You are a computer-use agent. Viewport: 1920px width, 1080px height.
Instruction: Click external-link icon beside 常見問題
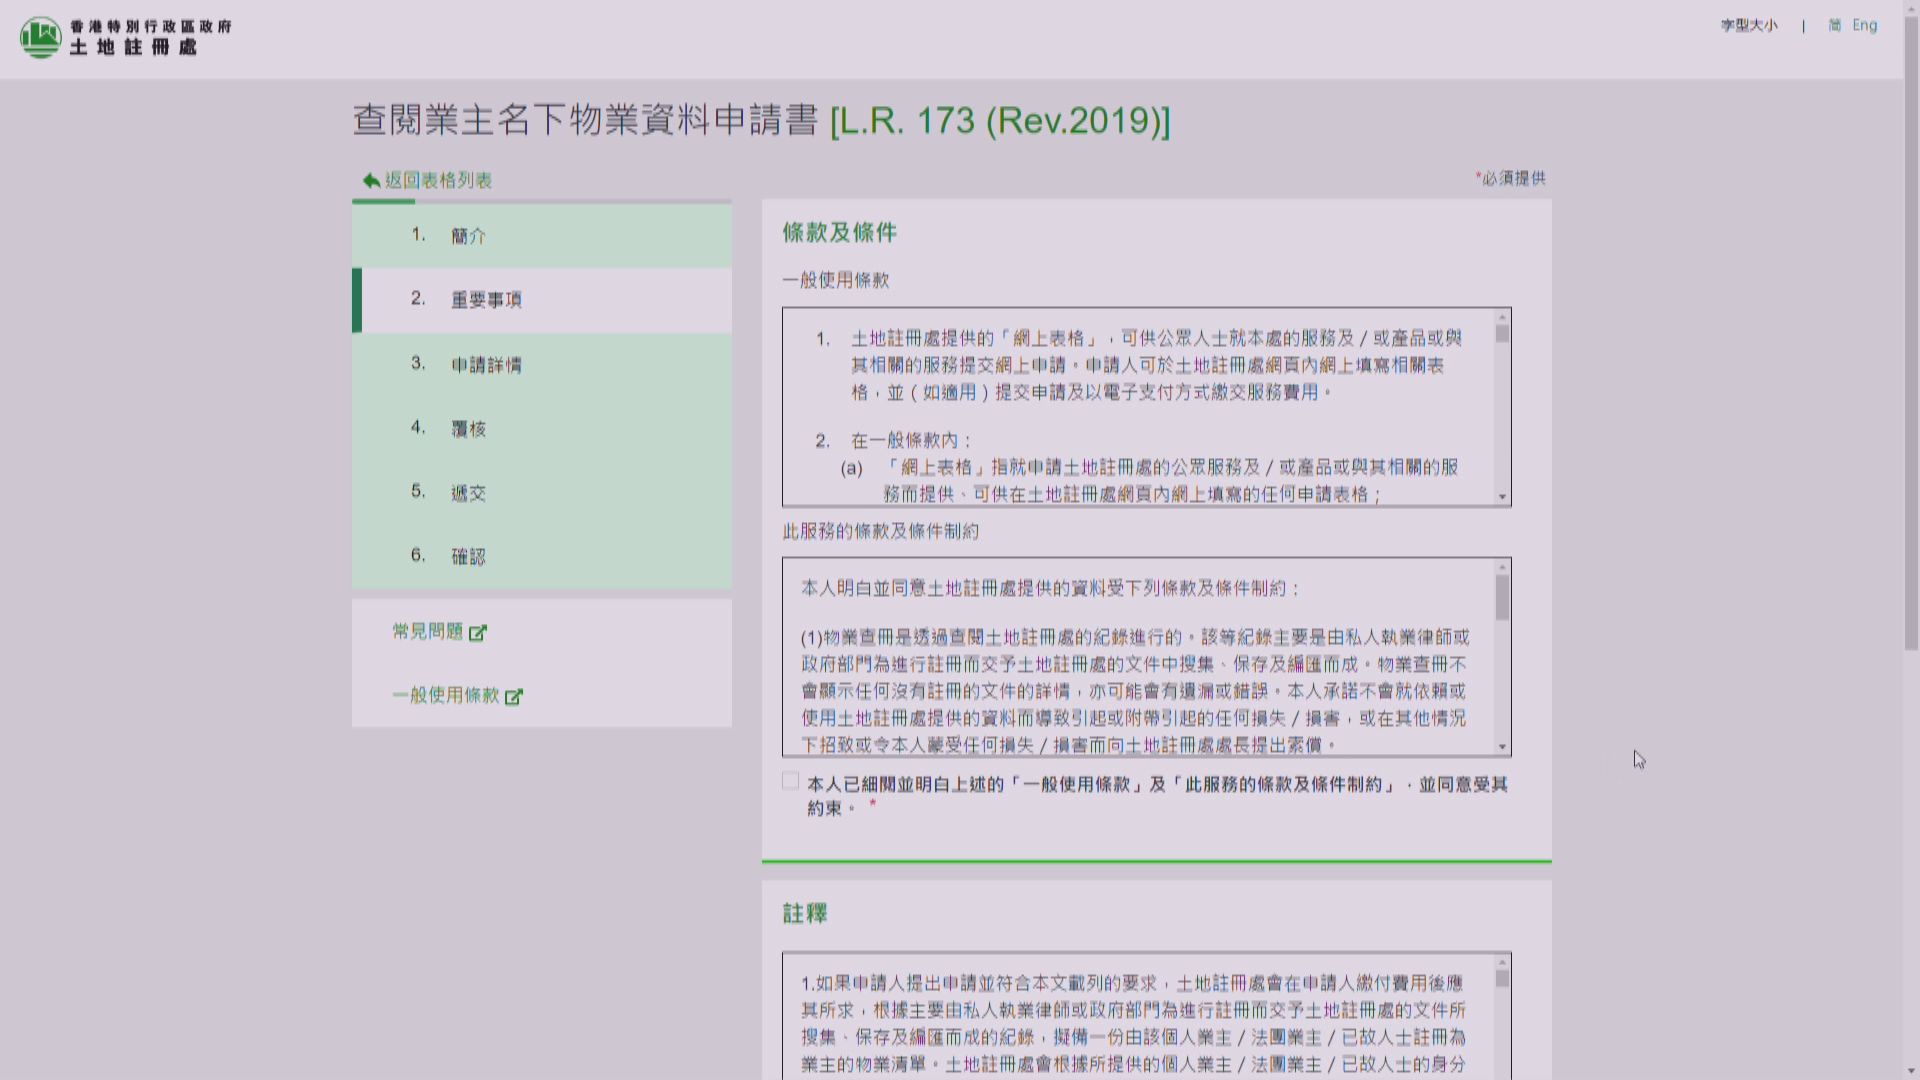click(478, 632)
